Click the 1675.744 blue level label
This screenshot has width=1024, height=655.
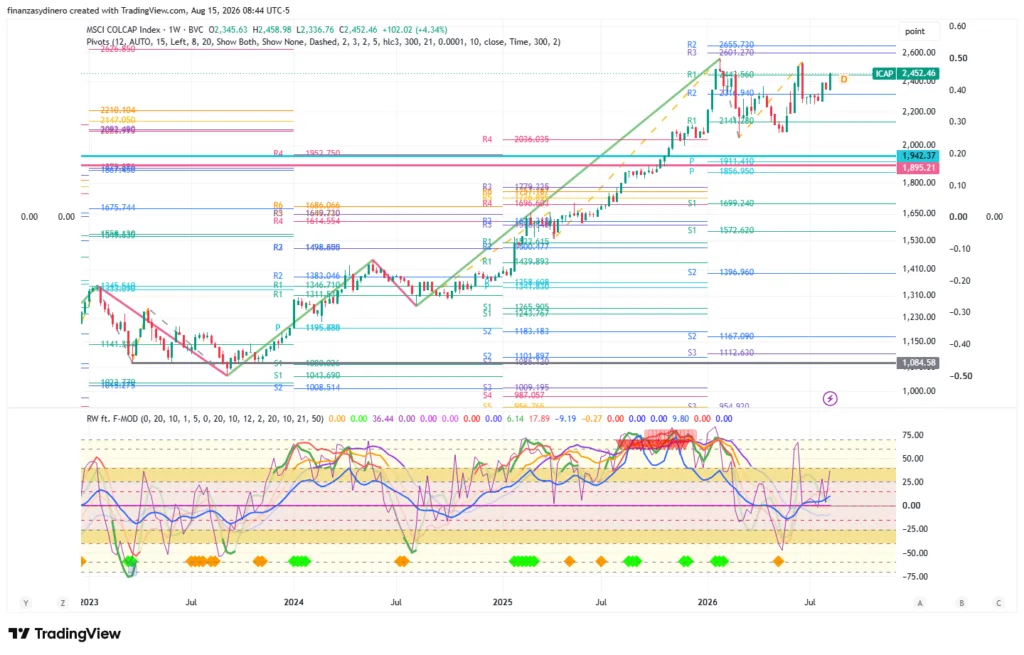point(118,208)
